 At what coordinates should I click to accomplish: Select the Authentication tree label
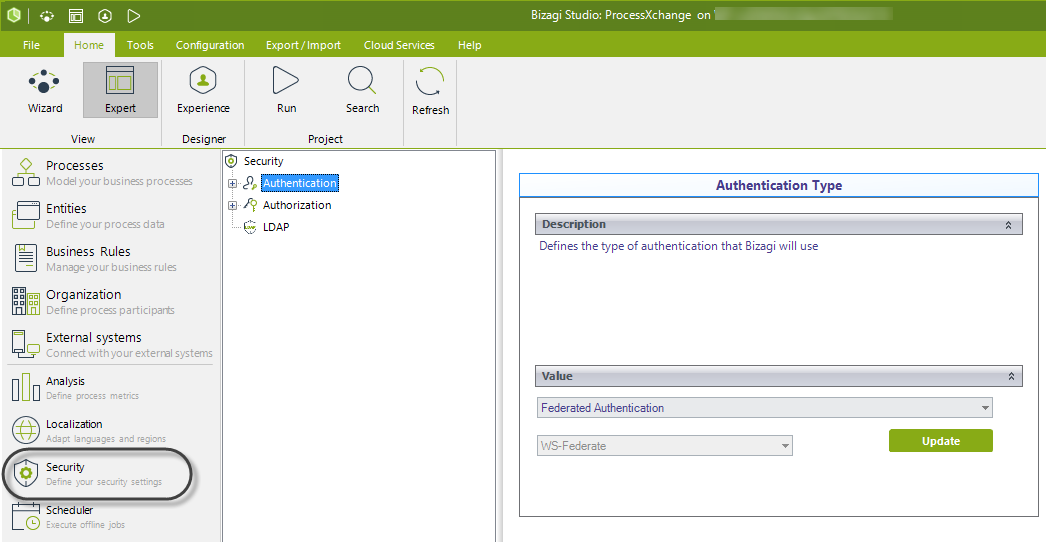point(300,183)
